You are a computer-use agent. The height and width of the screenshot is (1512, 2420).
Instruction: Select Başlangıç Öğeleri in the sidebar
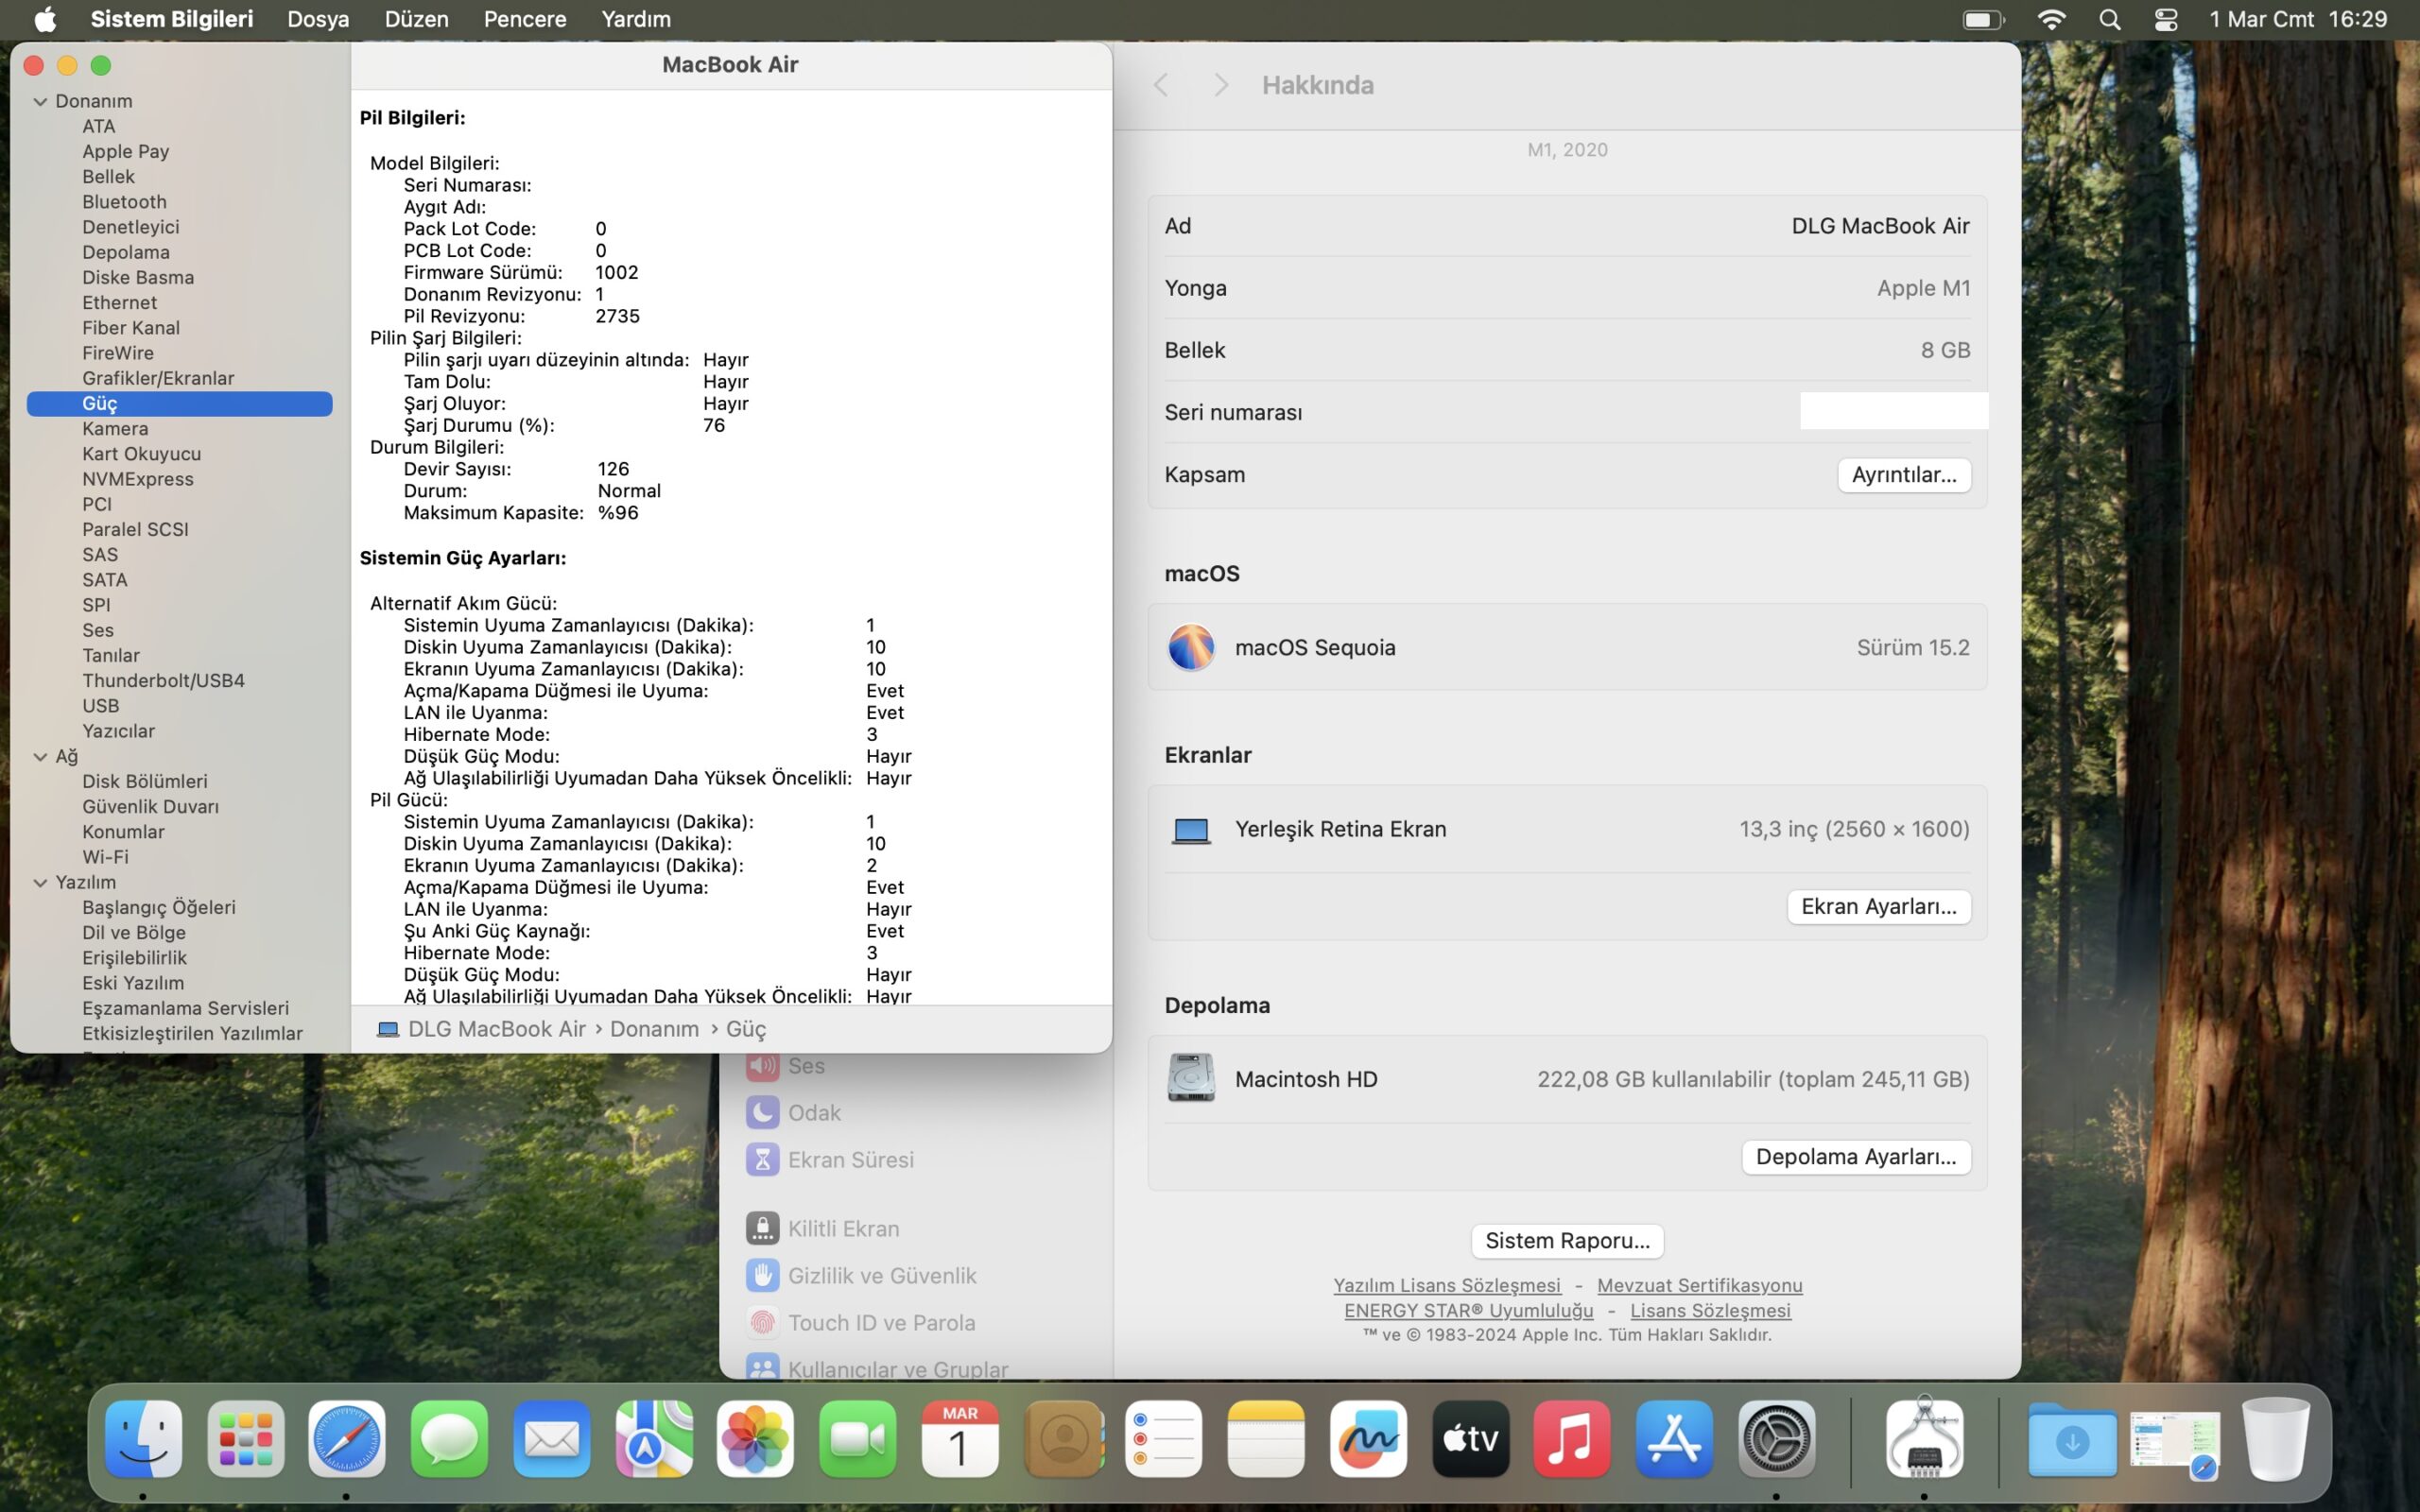pyautogui.click(x=159, y=908)
